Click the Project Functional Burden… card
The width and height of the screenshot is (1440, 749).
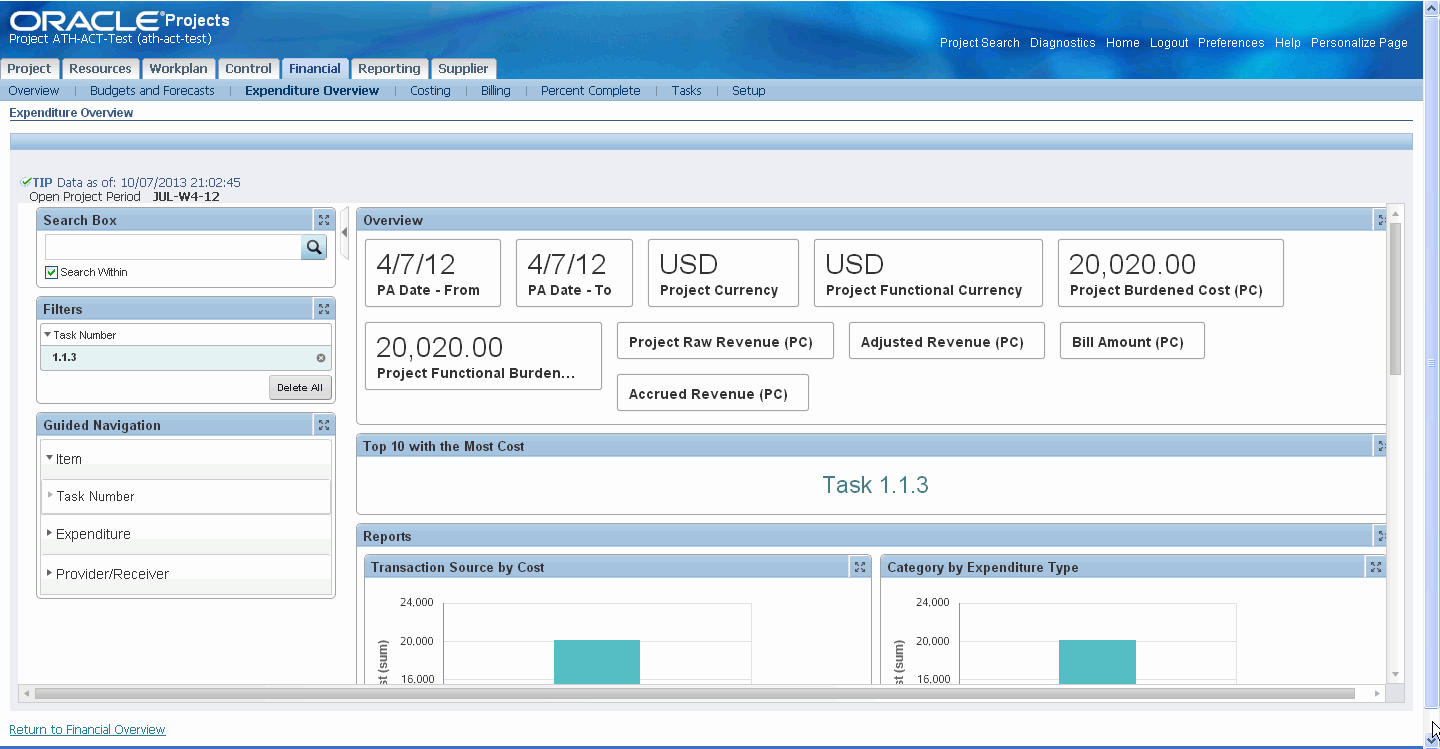click(x=483, y=356)
